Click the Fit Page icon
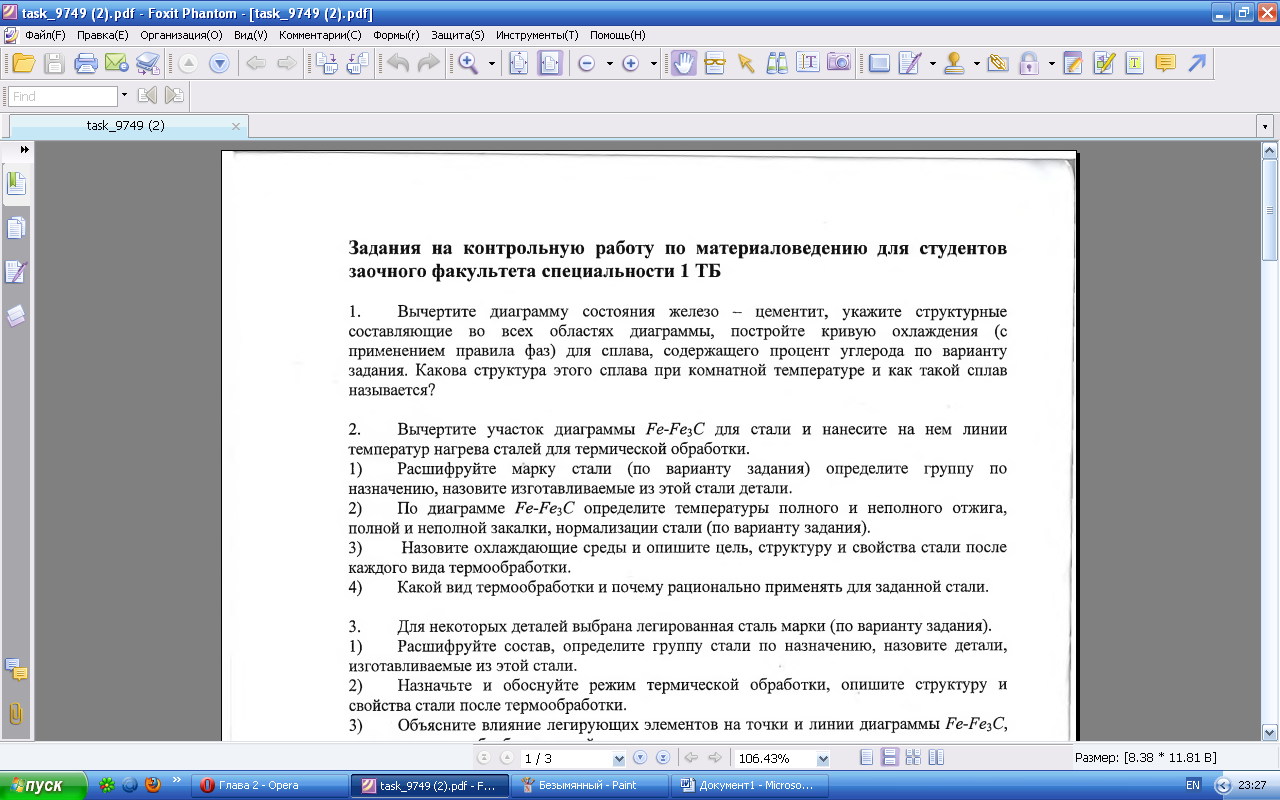The width and height of the screenshot is (1280, 800). pos(519,63)
